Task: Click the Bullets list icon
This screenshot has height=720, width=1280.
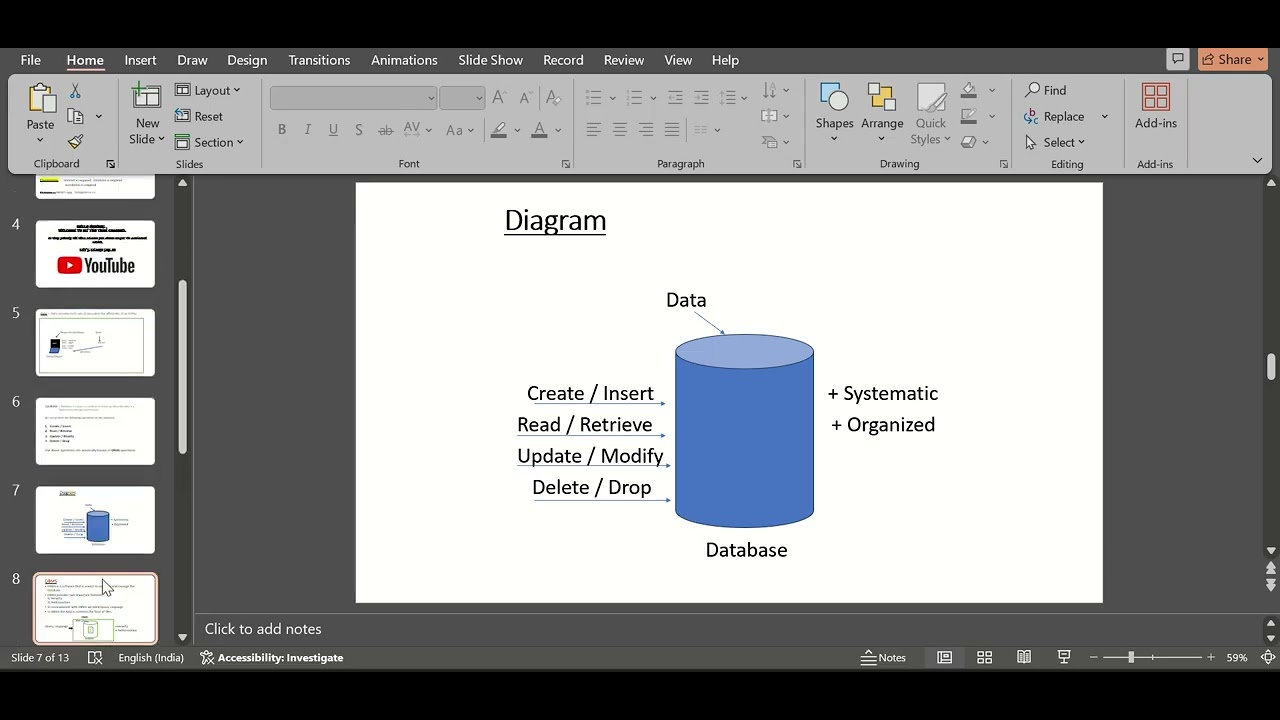Action: coord(594,98)
